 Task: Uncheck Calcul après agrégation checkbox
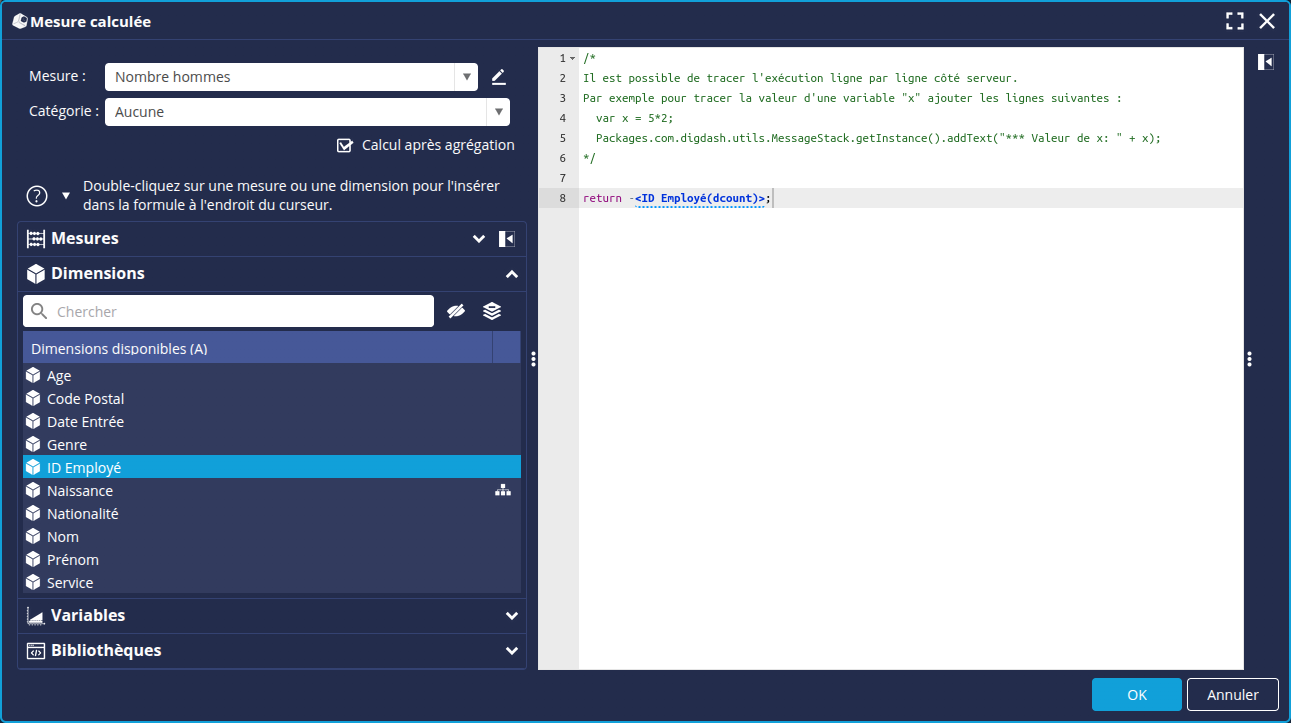point(345,145)
